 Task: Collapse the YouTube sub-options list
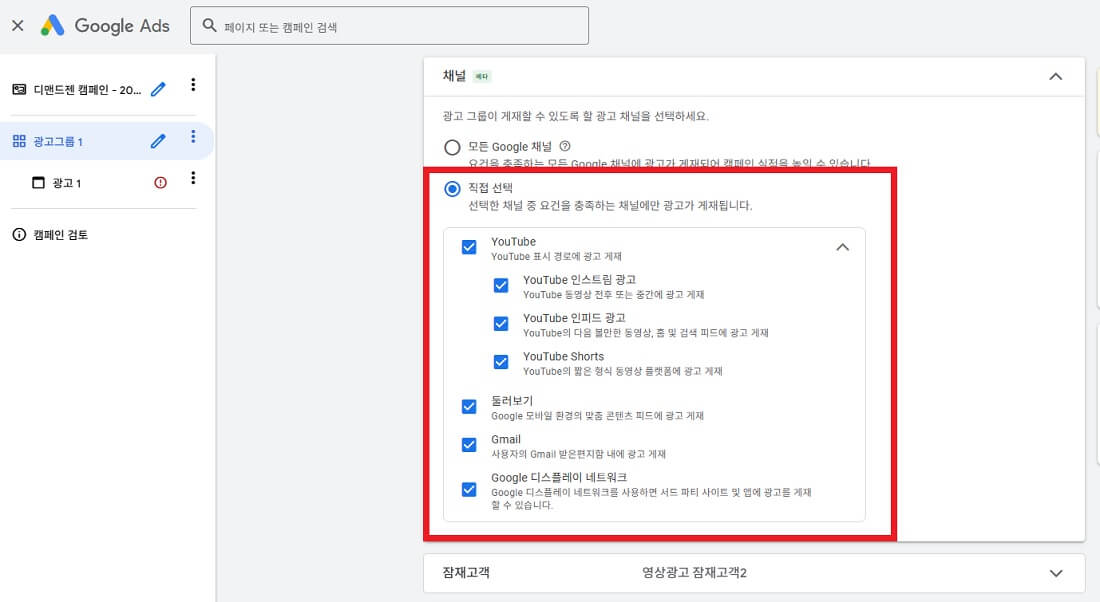coord(843,247)
